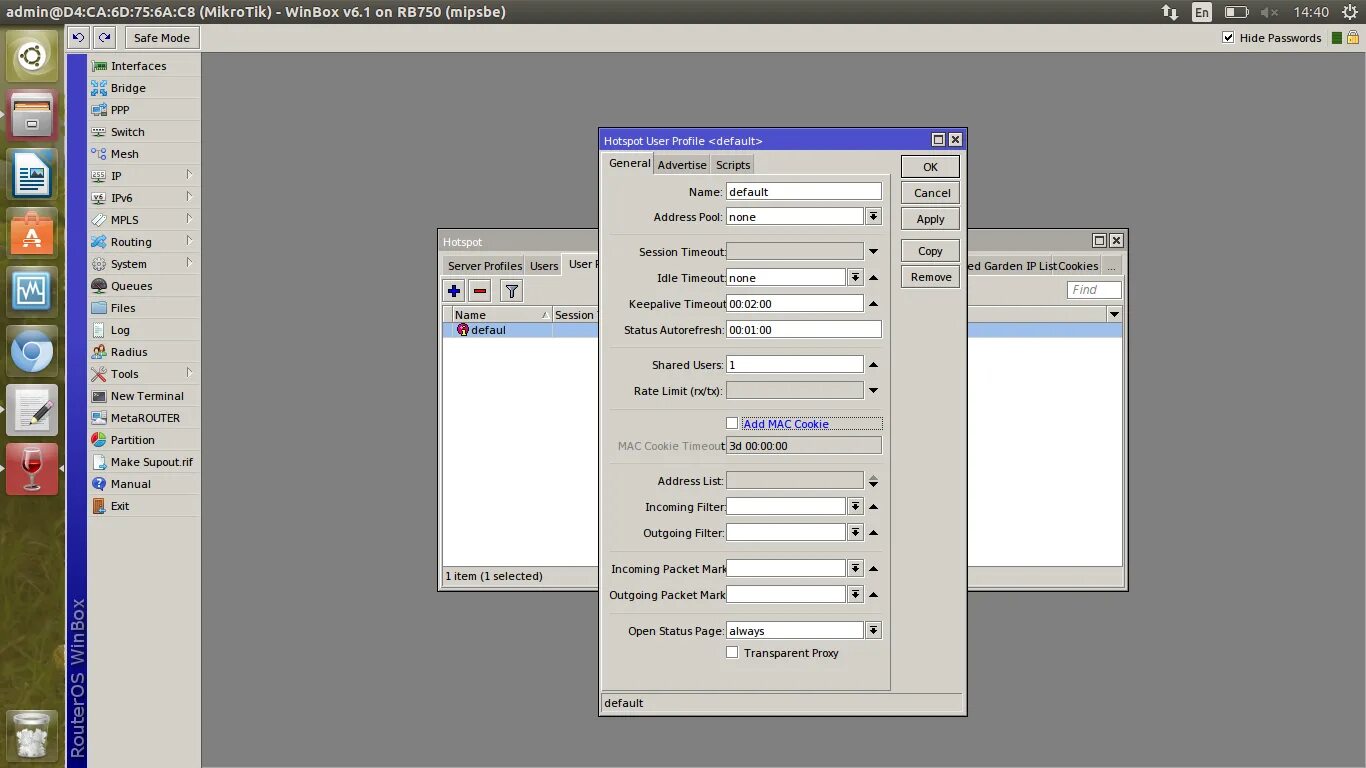Image resolution: width=1366 pixels, height=768 pixels.
Task: Expand Rate Limit field arrow
Action: click(x=873, y=391)
